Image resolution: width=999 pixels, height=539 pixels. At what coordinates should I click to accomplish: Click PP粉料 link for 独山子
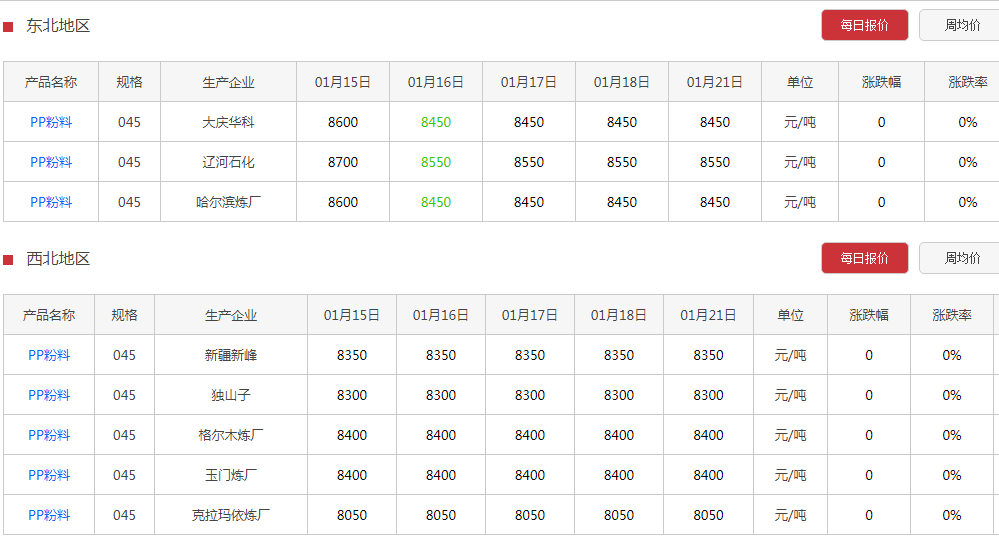coord(49,395)
